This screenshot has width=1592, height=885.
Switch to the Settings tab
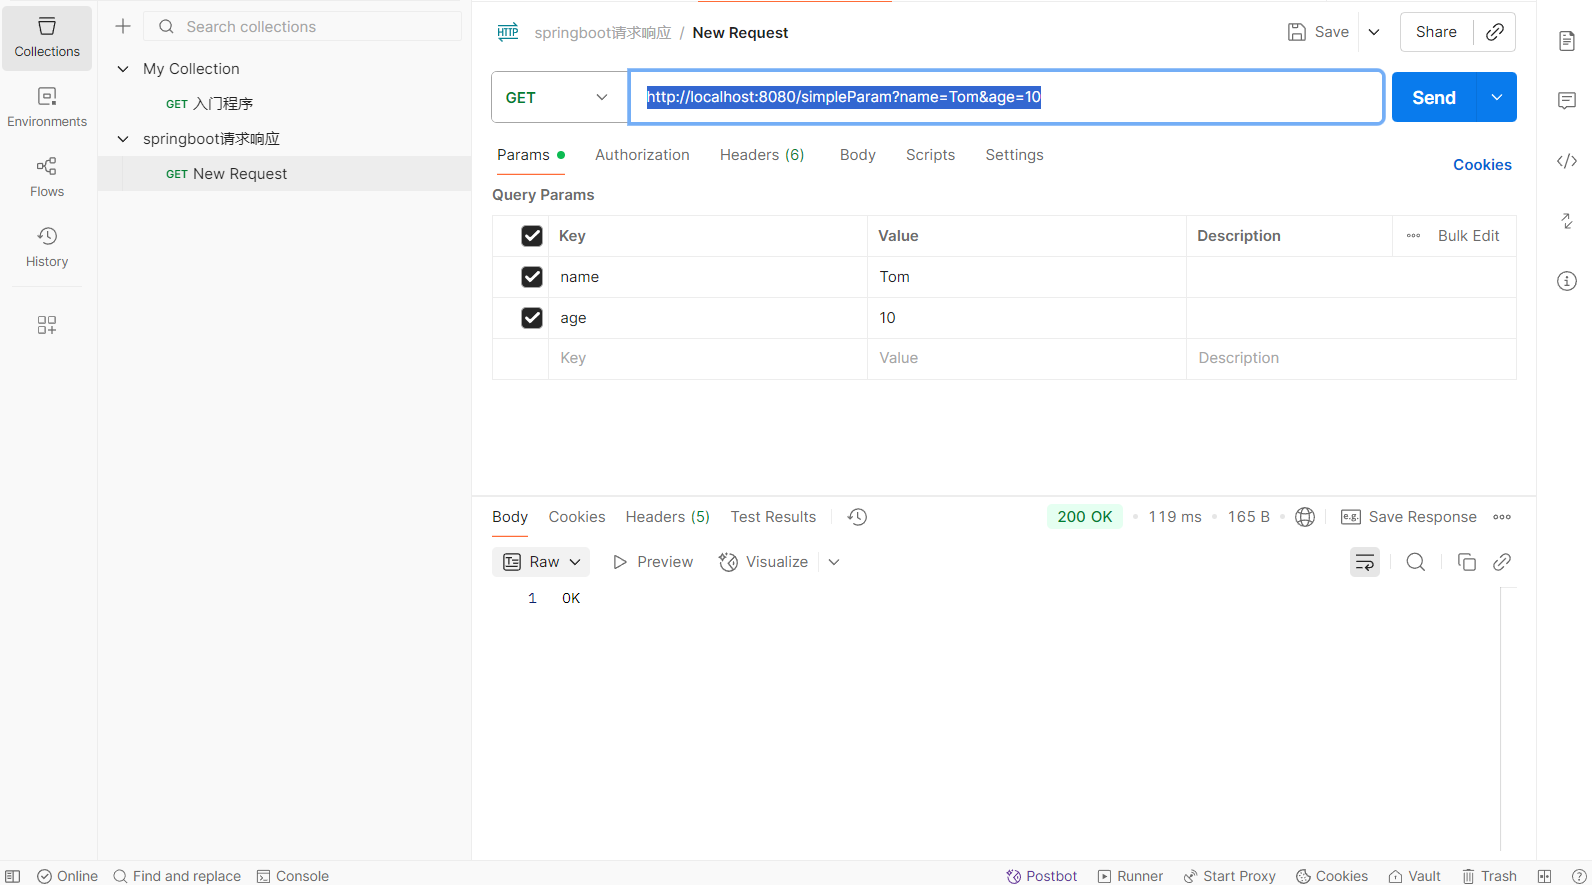(1014, 155)
